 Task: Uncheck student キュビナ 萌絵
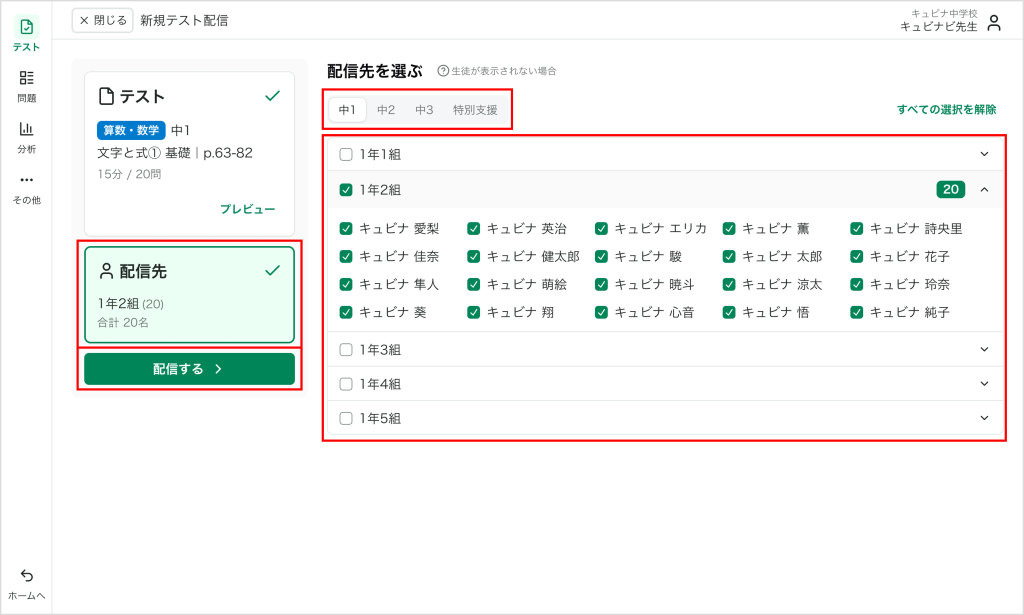(473, 285)
